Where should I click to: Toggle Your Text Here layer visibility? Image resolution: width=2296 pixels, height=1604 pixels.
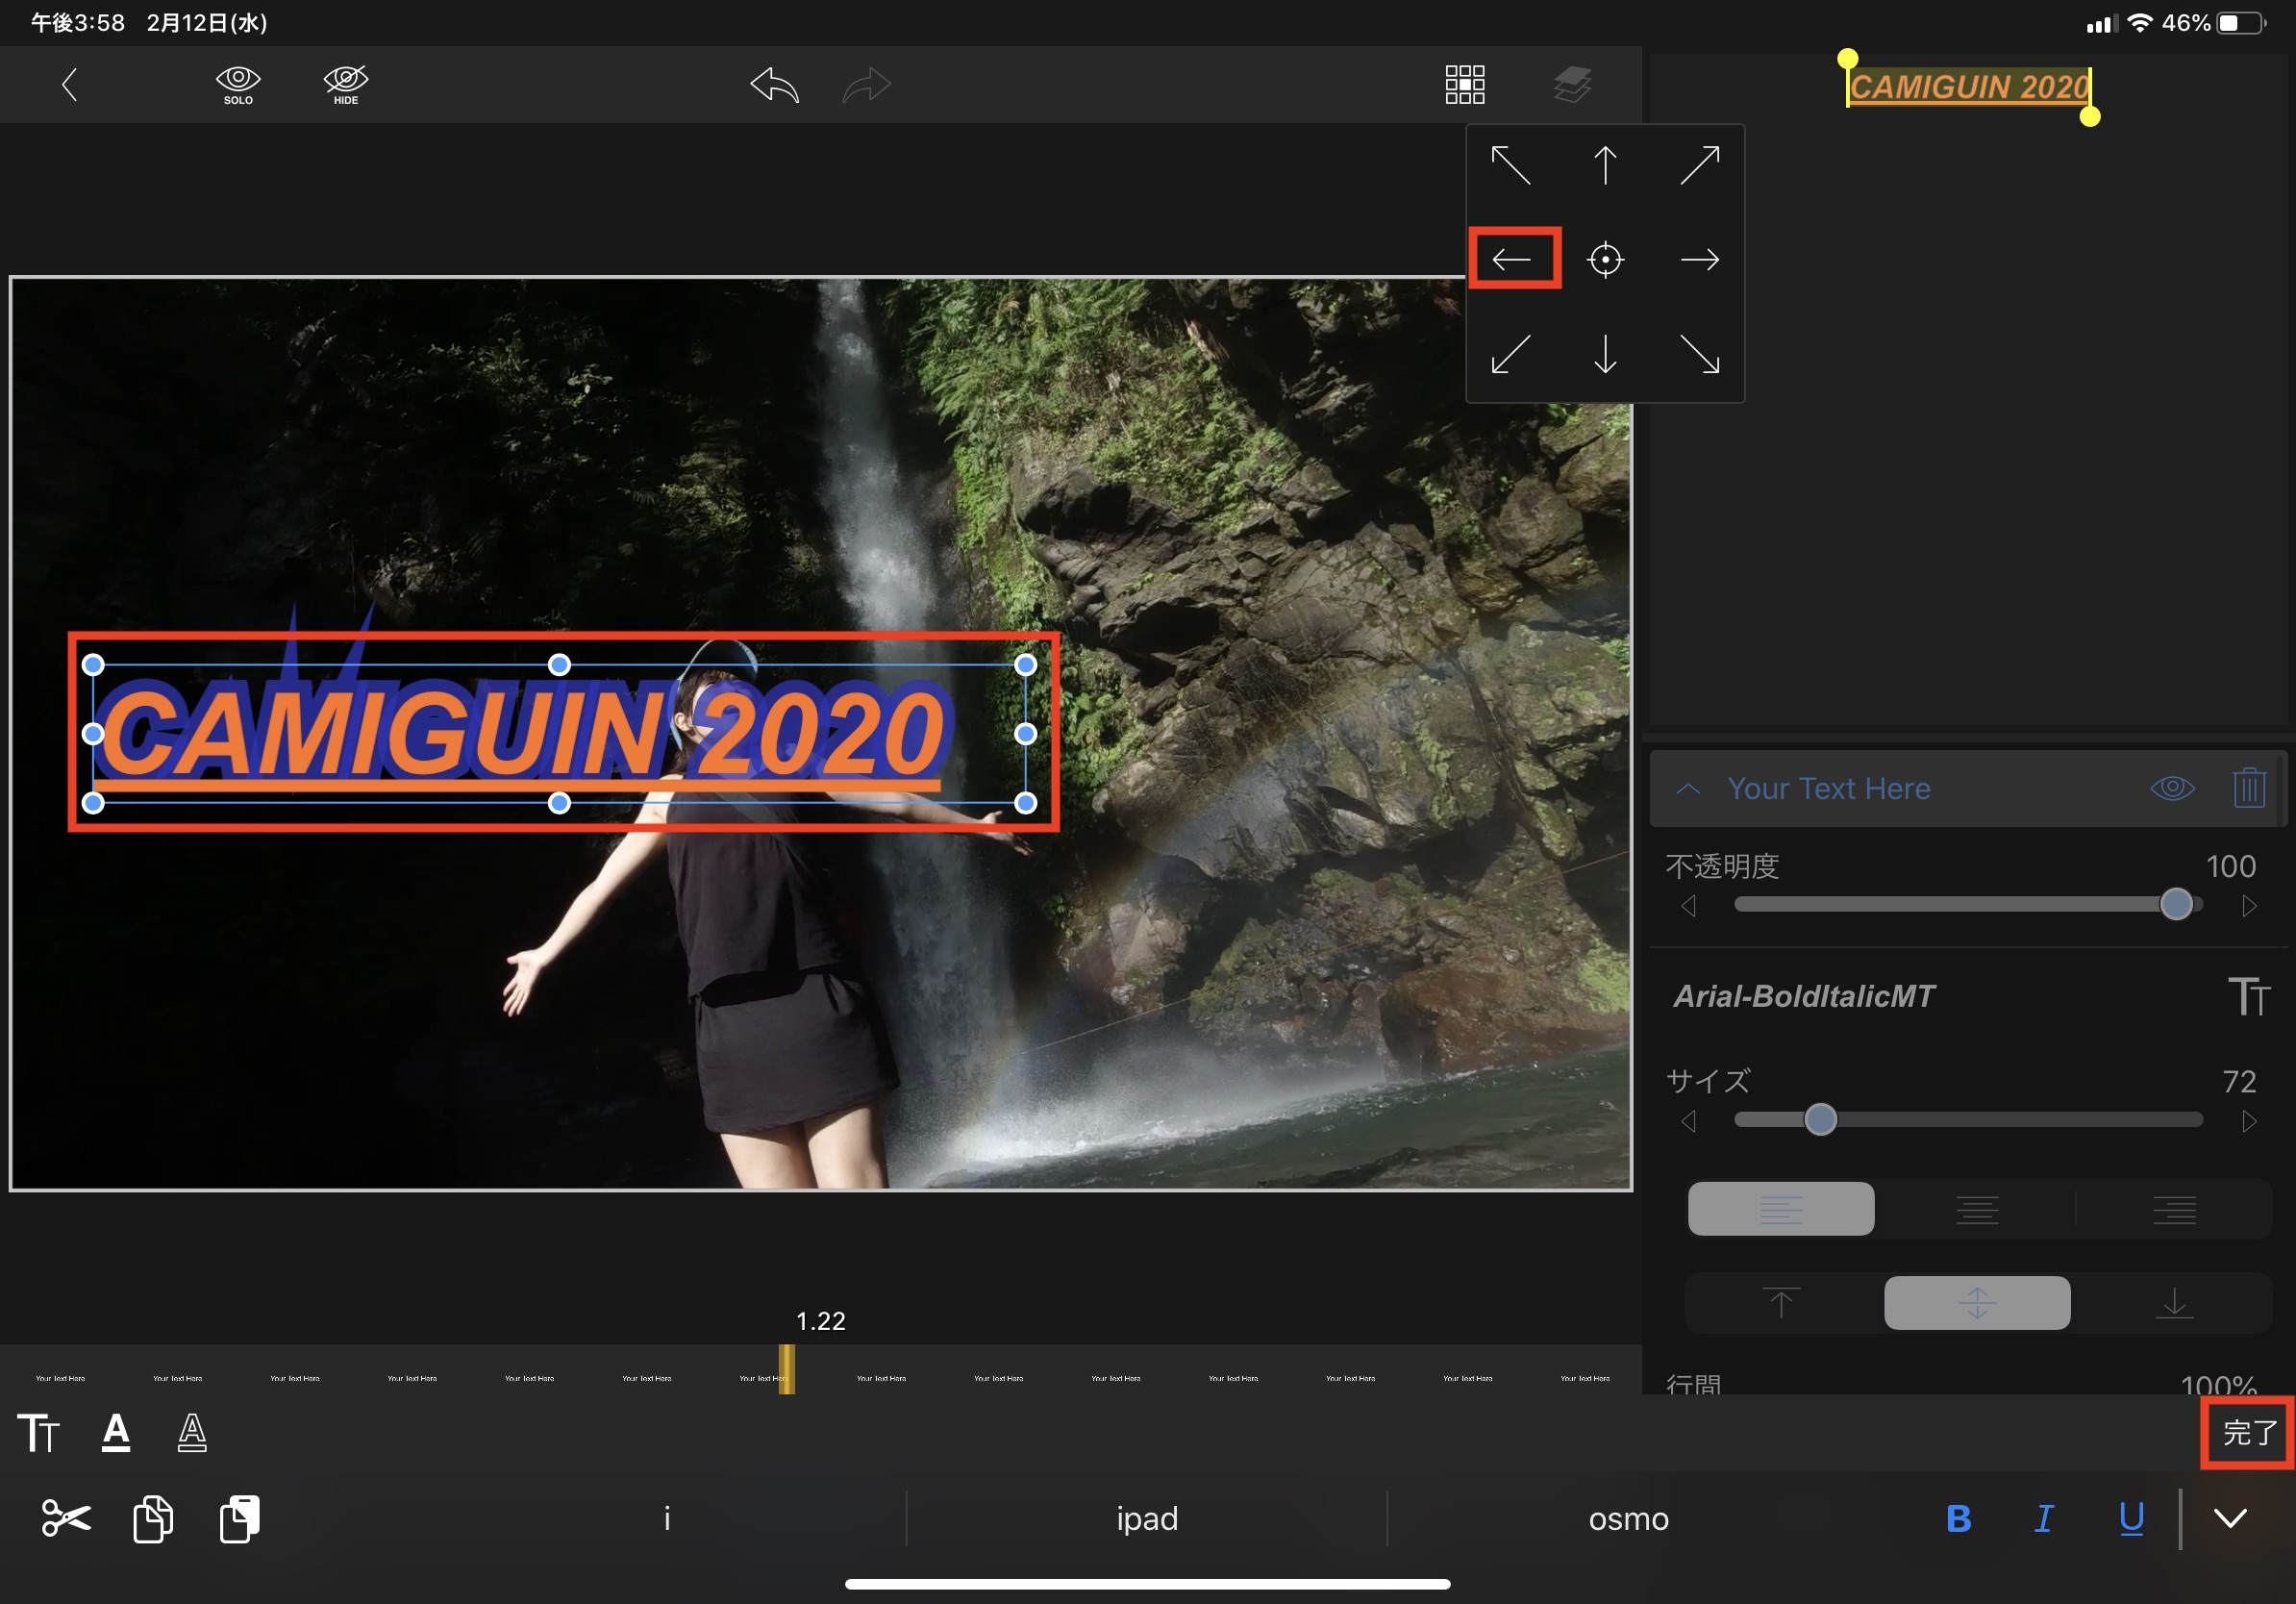pyautogui.click(x=2172, y=788)
